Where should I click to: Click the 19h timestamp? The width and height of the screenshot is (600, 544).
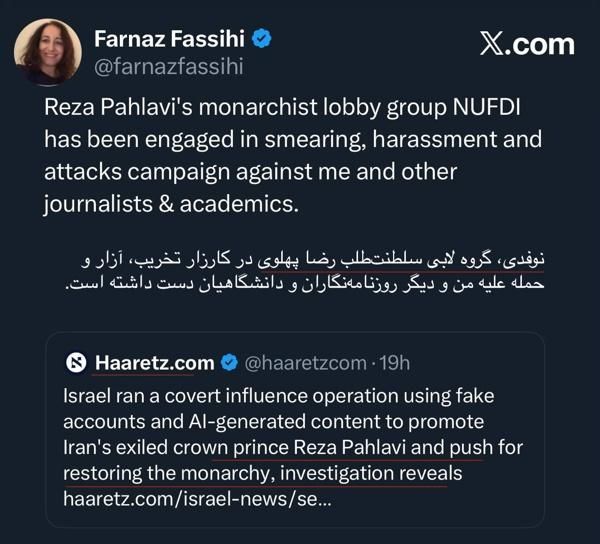[x=391, y=361]
